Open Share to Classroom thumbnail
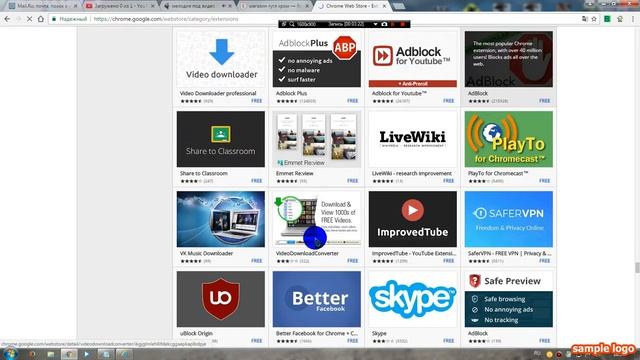Screen dimensions: 640x360 (221, 139)
